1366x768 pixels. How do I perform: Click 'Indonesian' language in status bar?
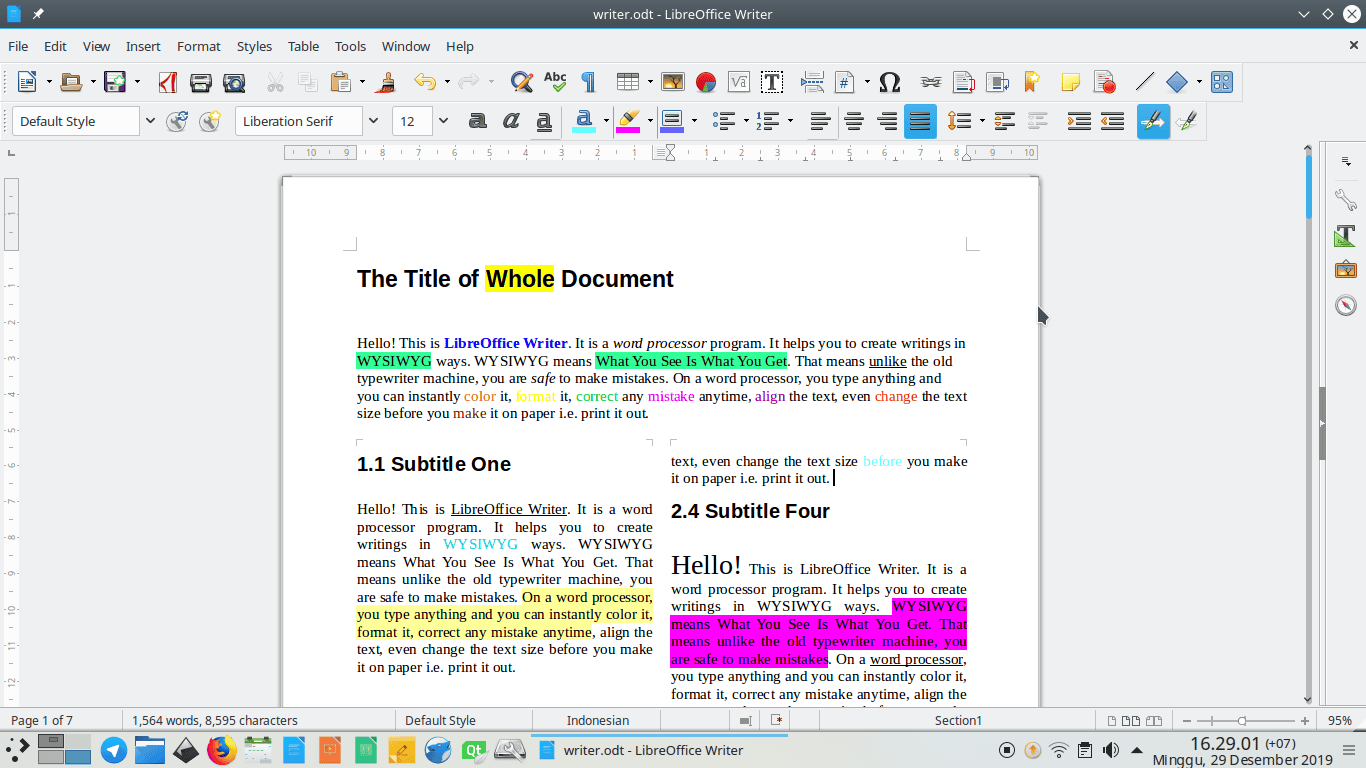pos(598,720)
